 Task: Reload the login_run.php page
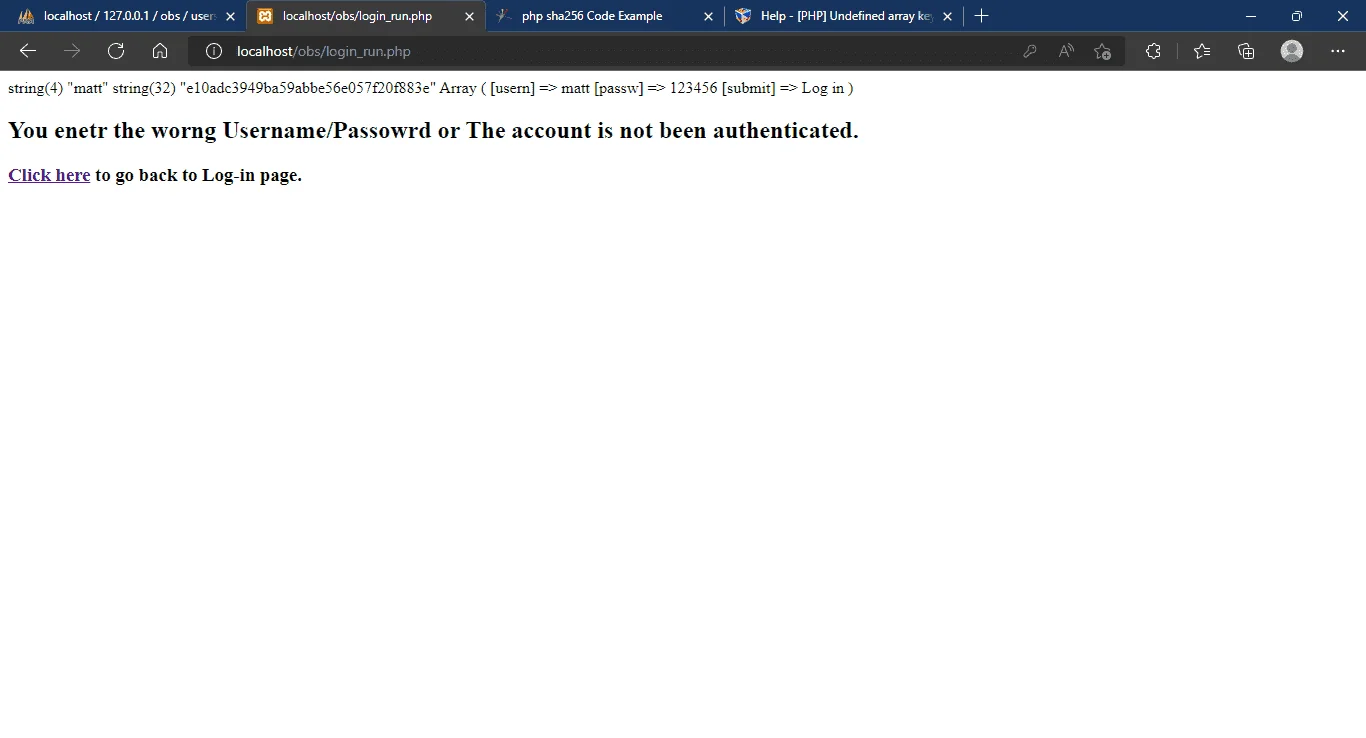(116, 51)
